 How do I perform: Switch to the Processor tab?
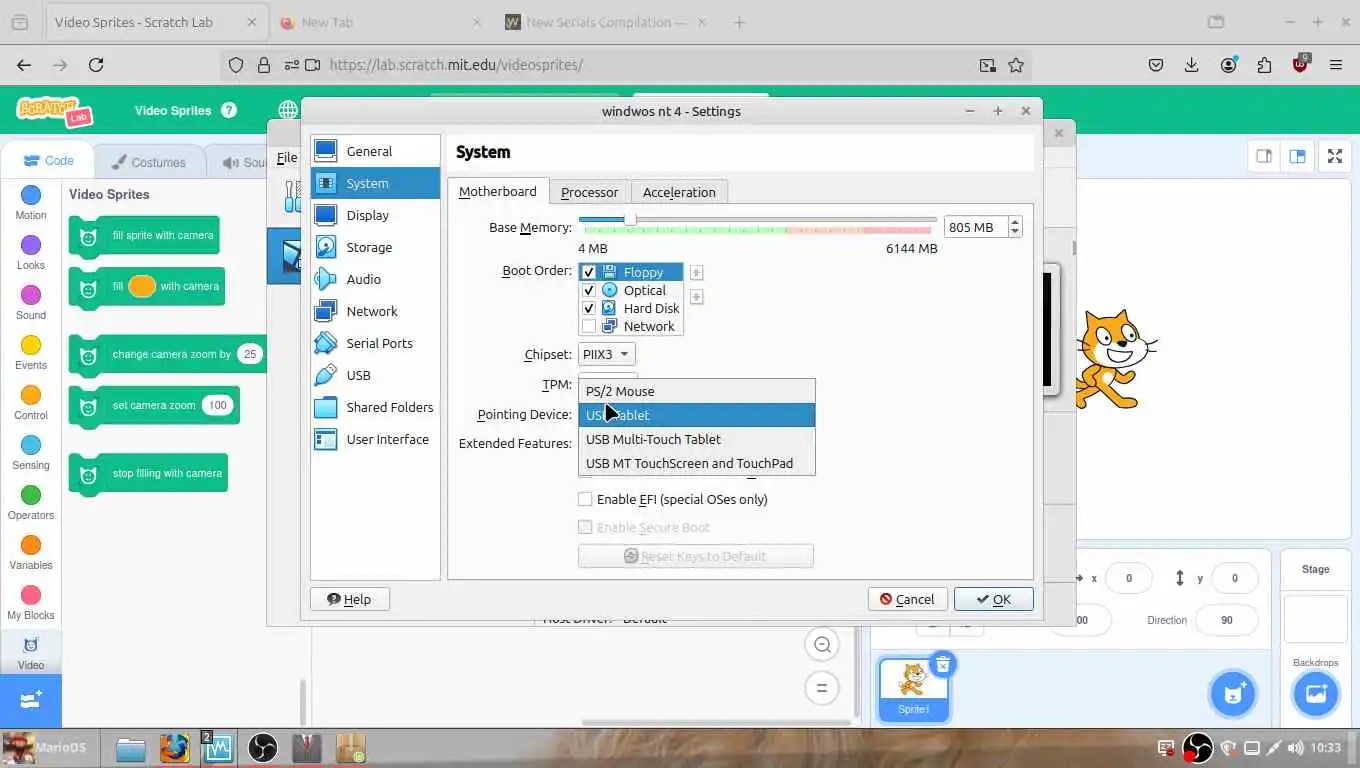click(590, 192)
